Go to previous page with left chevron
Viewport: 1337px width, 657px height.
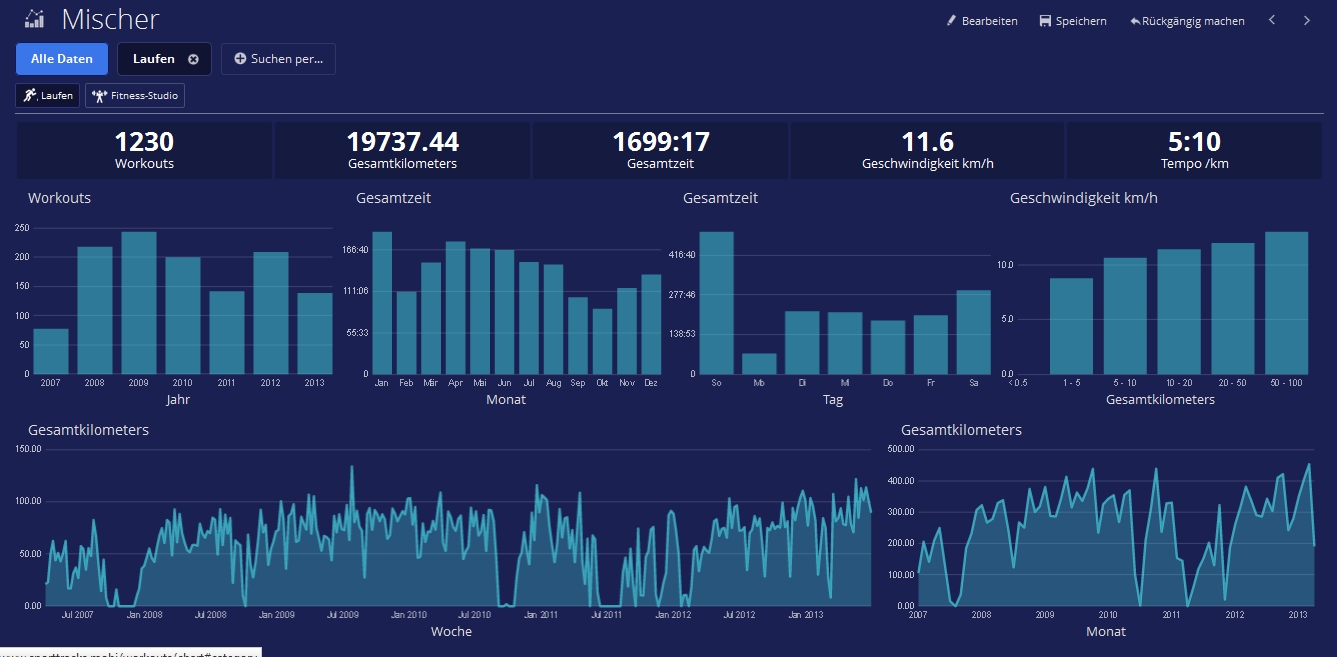pyautogui.click(x=1272, y=20)
